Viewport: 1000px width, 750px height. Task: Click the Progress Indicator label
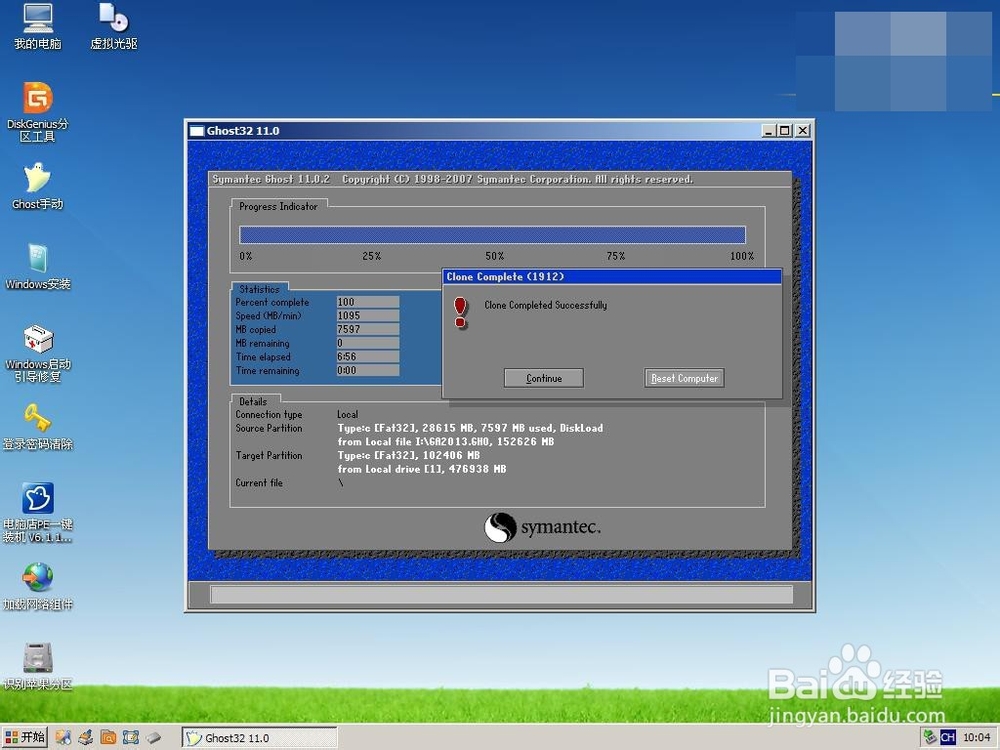pos(278,206)
